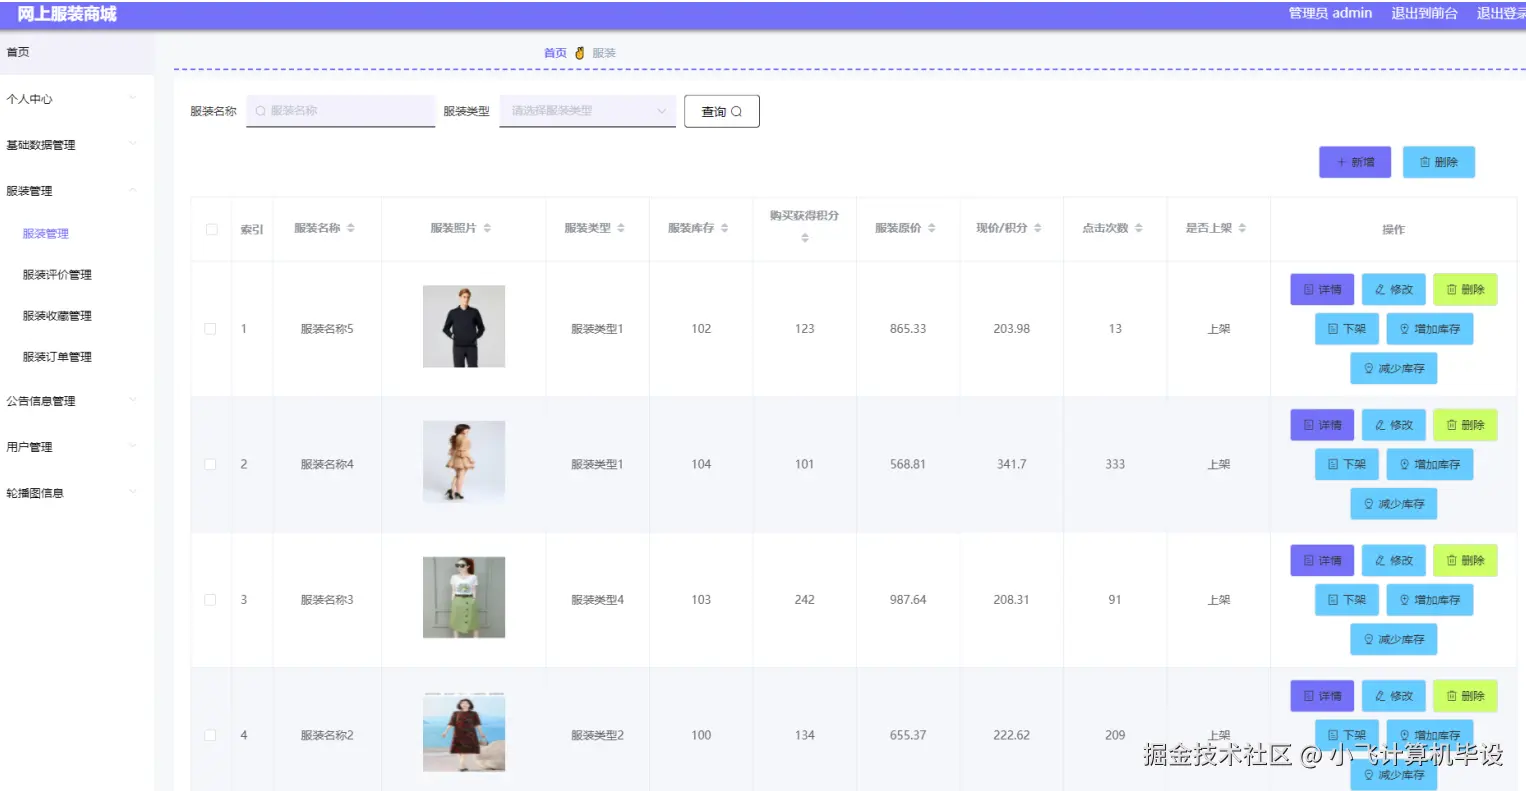Click 删除 for 服装名称5 row
Image resolution: width=1526 pixels, height=791 pixels.
(1465, 289)
